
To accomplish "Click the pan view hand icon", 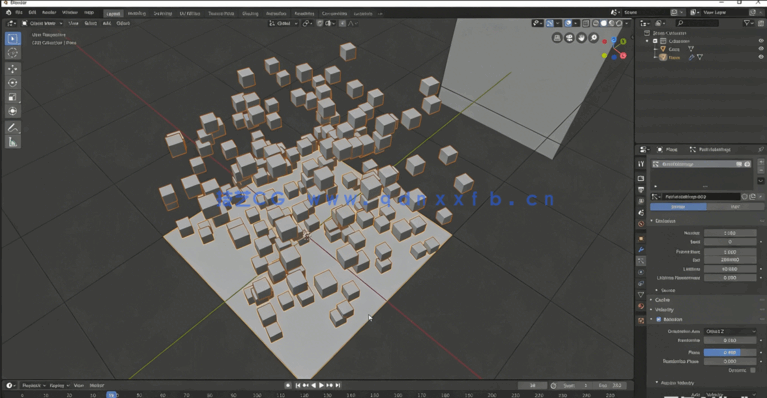I will (x=581, y=38).
